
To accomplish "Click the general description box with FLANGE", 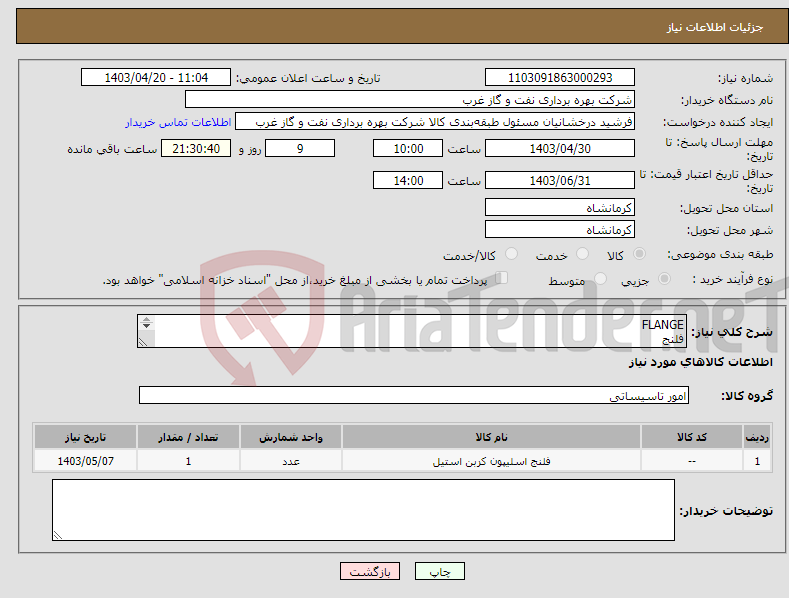I will pos(412,331).
